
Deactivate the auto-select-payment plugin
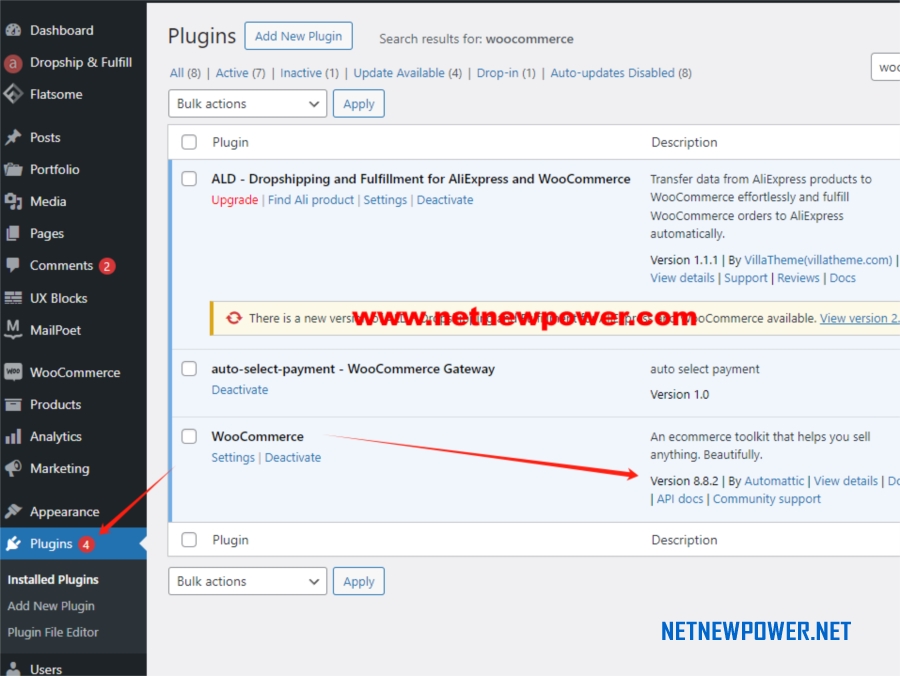click(x=240, y=390)
